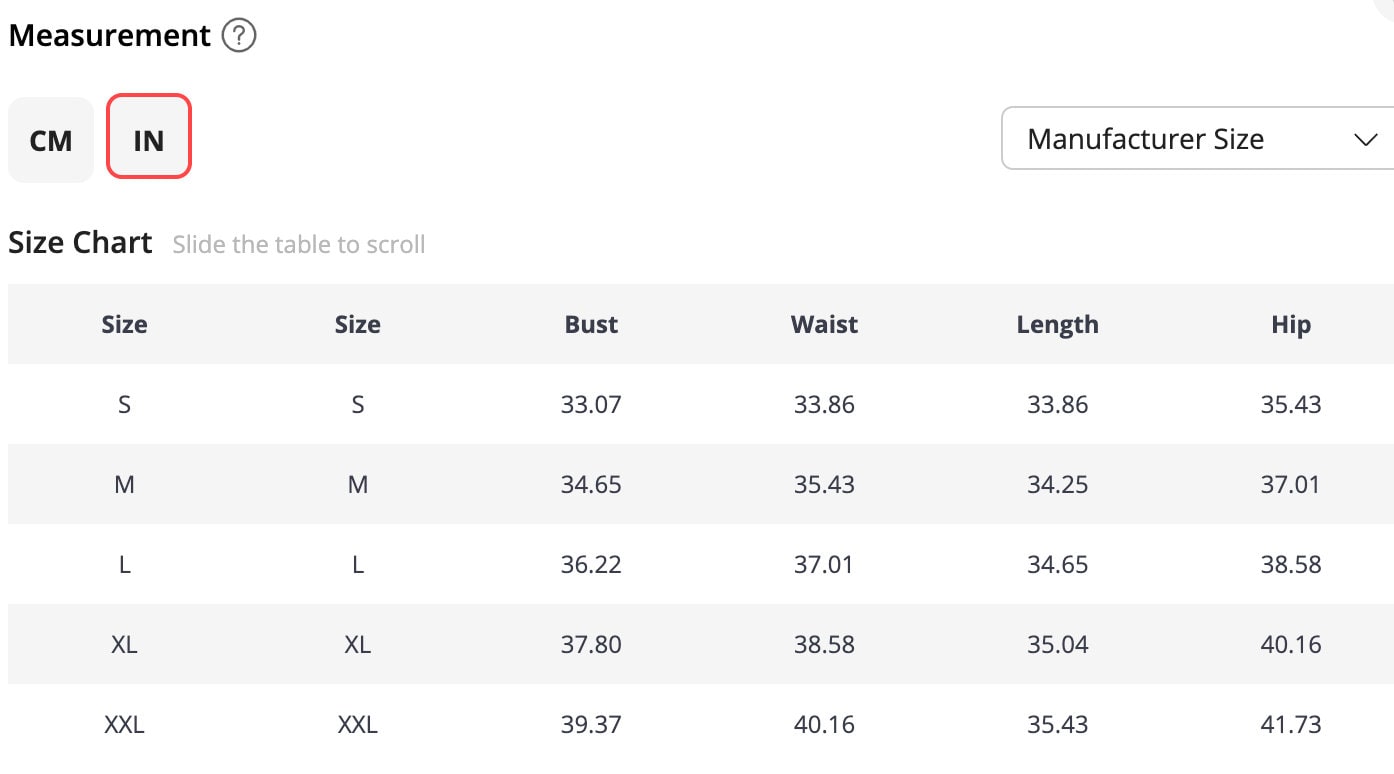
Task: Click the Bust column header
Action: coord(591,324)
